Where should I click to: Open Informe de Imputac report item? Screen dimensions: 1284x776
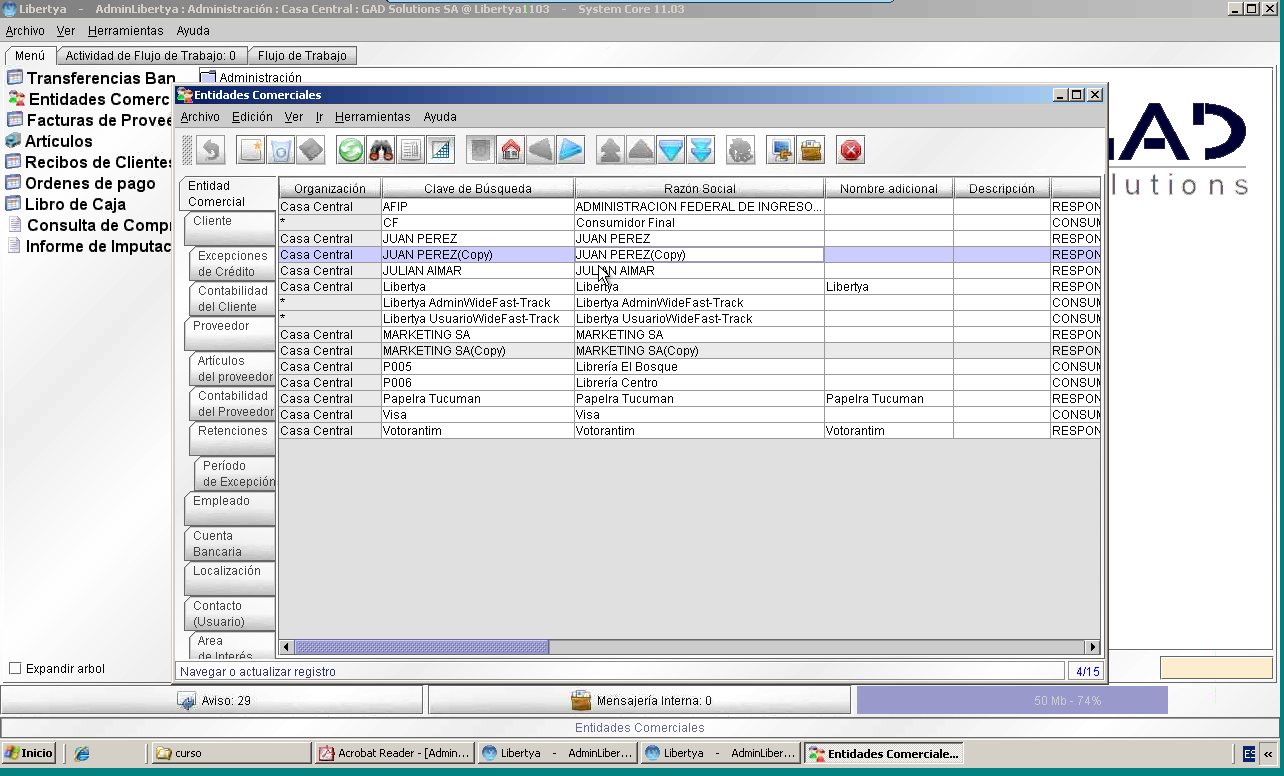[91, 246]
